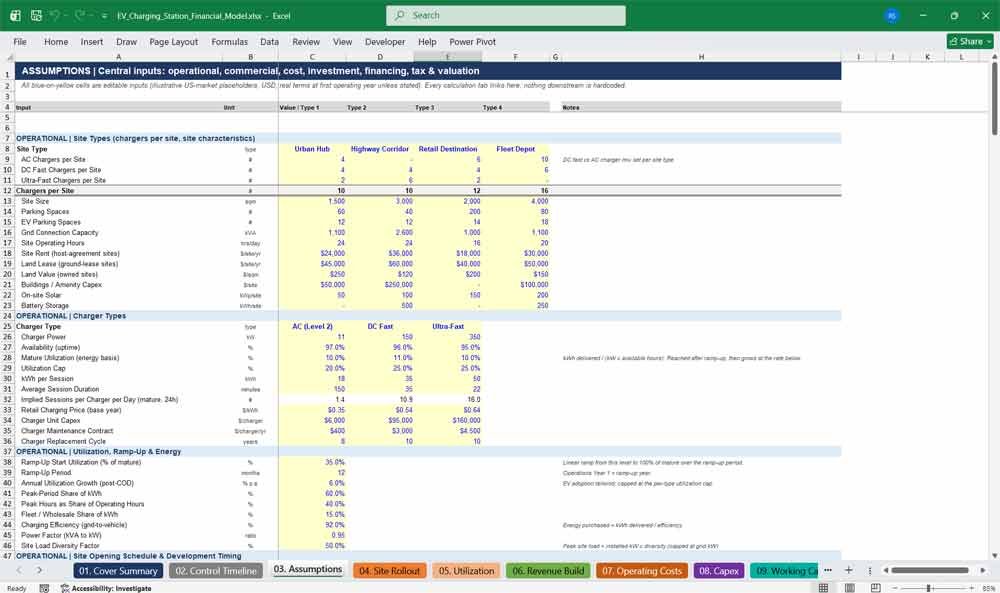
Task: Open the Formulas ribbon tab
Action: [x=230, y=41]
